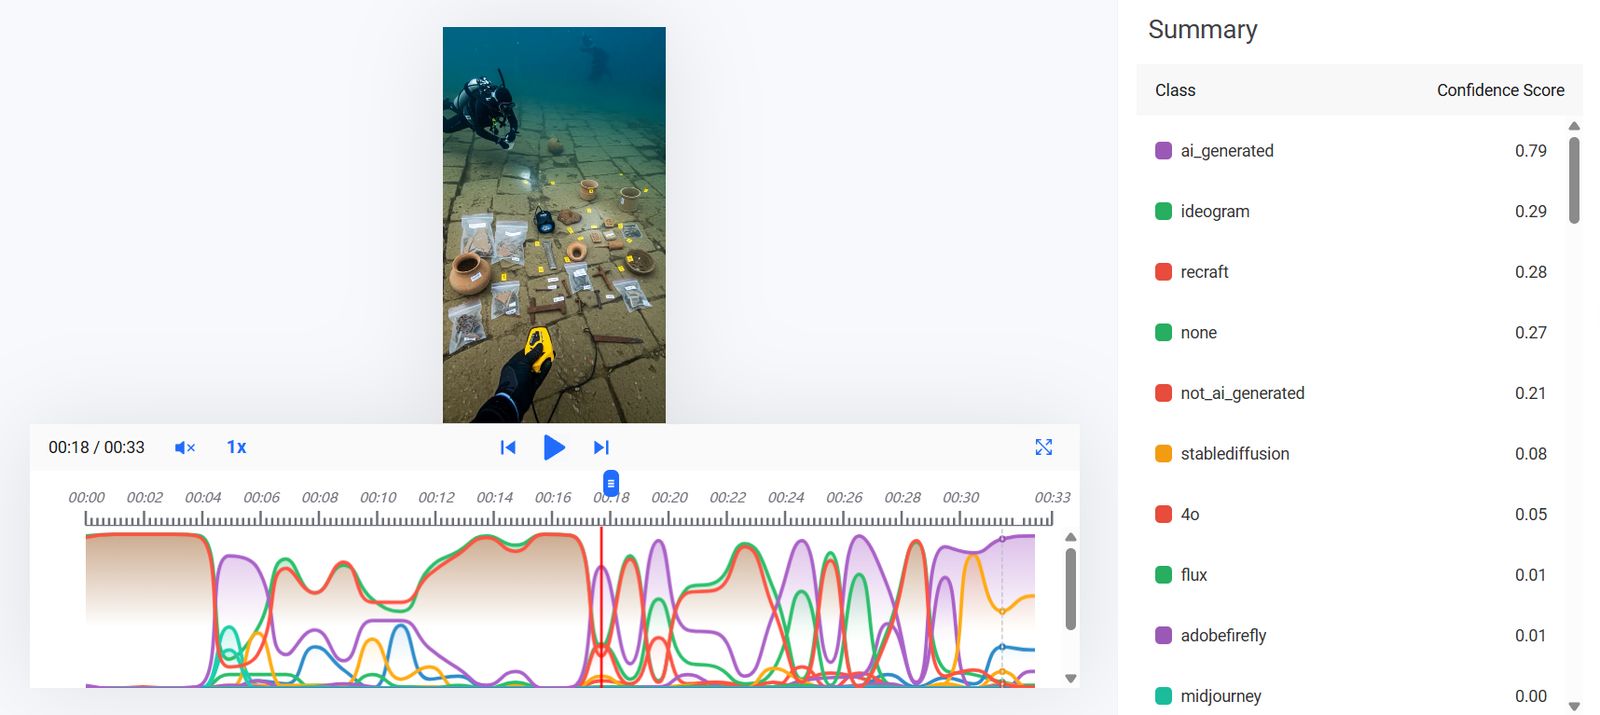Viewport: 1600px width, 715px height.
Task: Click the chart panel scroll up arrow
Action: (x=1070, y=537)
